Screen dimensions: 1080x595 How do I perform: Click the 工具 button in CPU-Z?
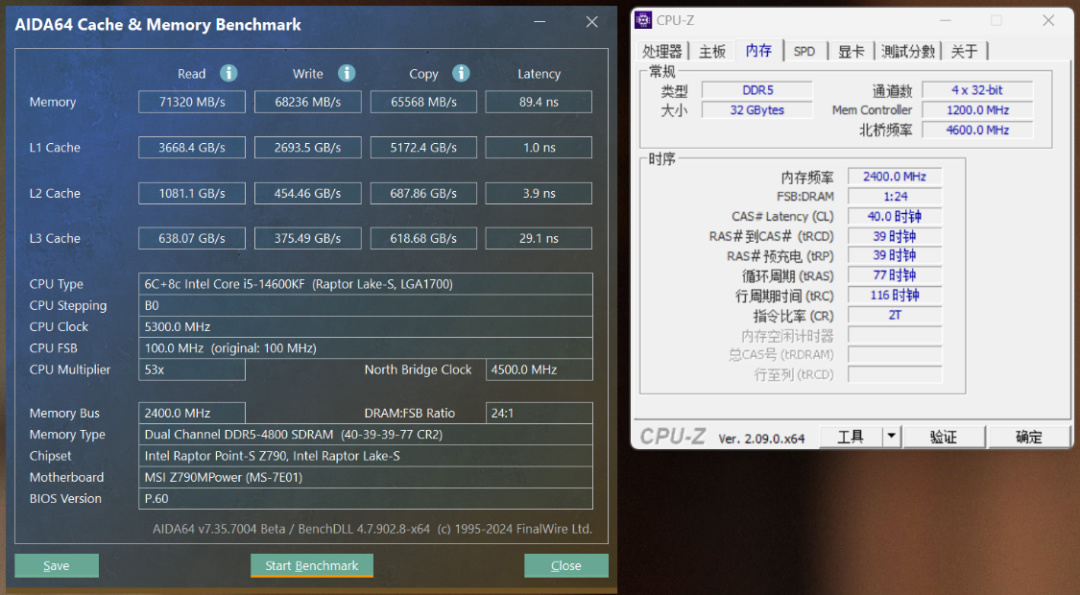coord(851,436)
